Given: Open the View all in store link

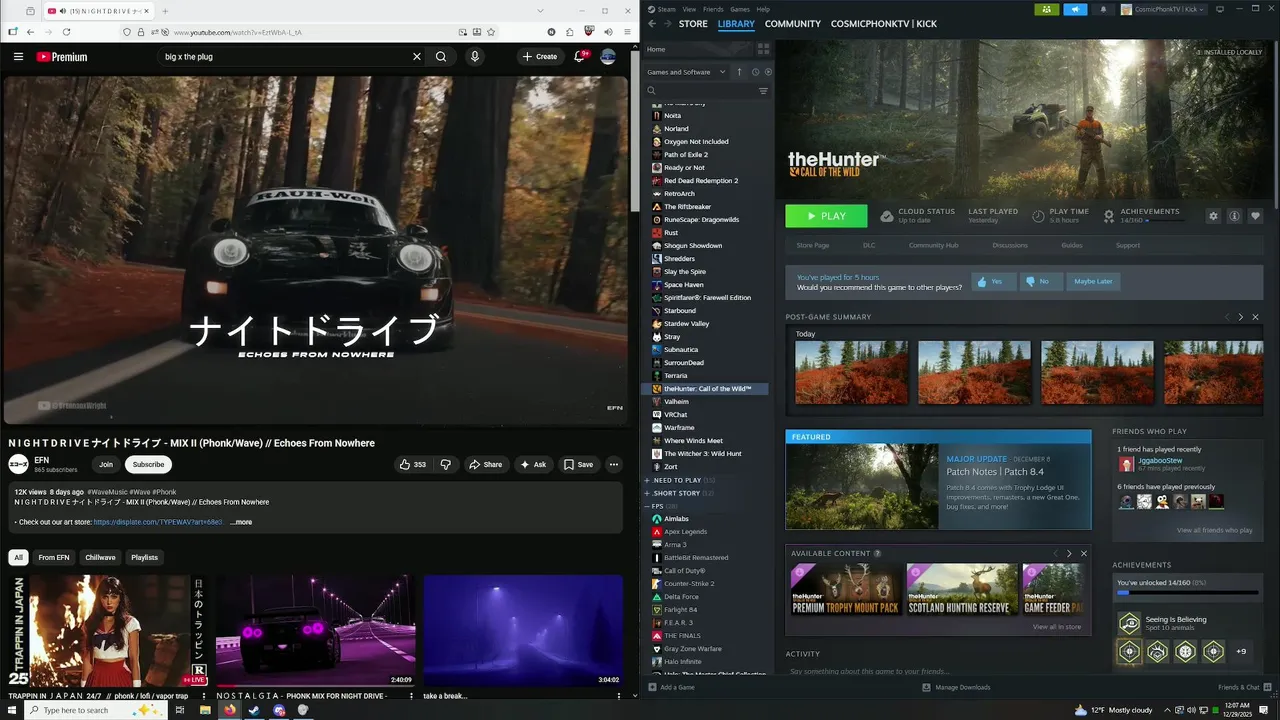Looking at the screenshot, I should coord(1057,627).
